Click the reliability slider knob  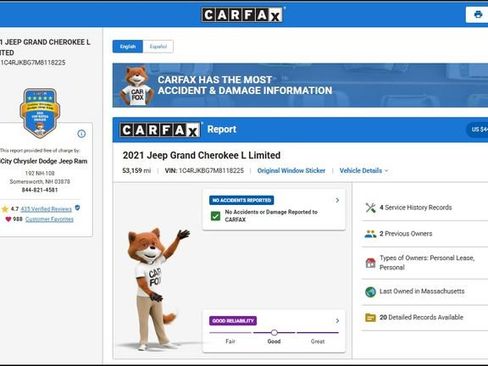tap(274, 332)
